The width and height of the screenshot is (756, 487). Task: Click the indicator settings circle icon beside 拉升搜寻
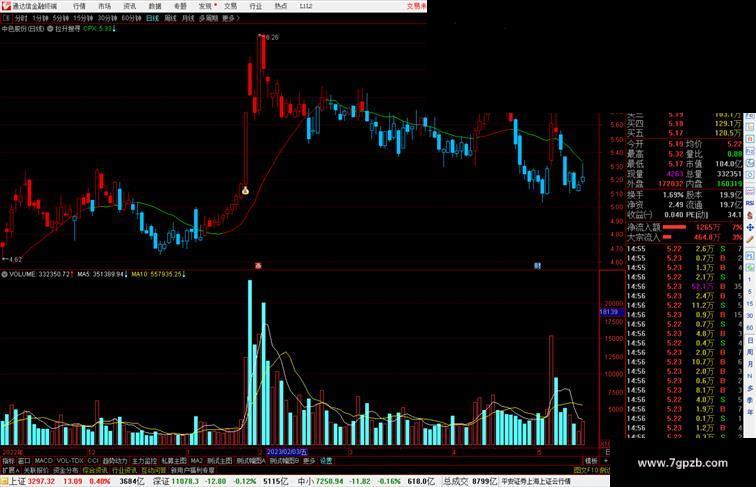click(50, 29)
